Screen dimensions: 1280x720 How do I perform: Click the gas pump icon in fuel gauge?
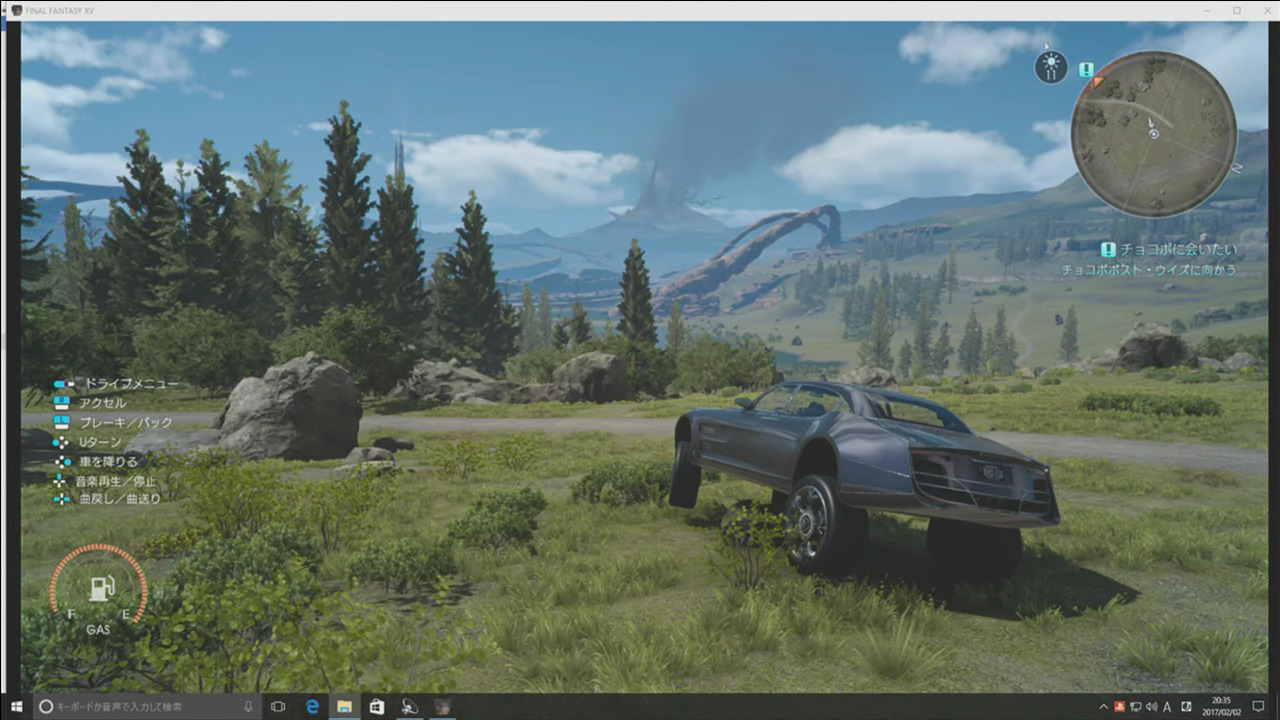[x=100, y=589]
